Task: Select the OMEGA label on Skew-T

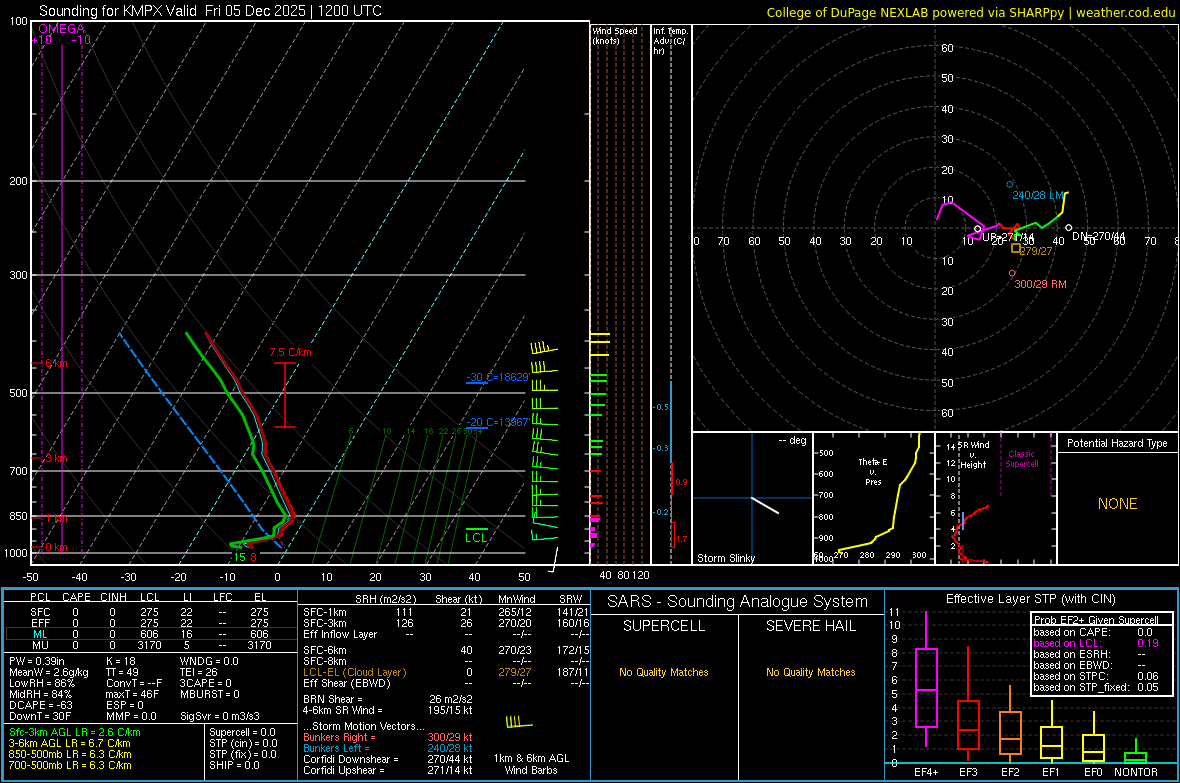Action: (61, 29)
